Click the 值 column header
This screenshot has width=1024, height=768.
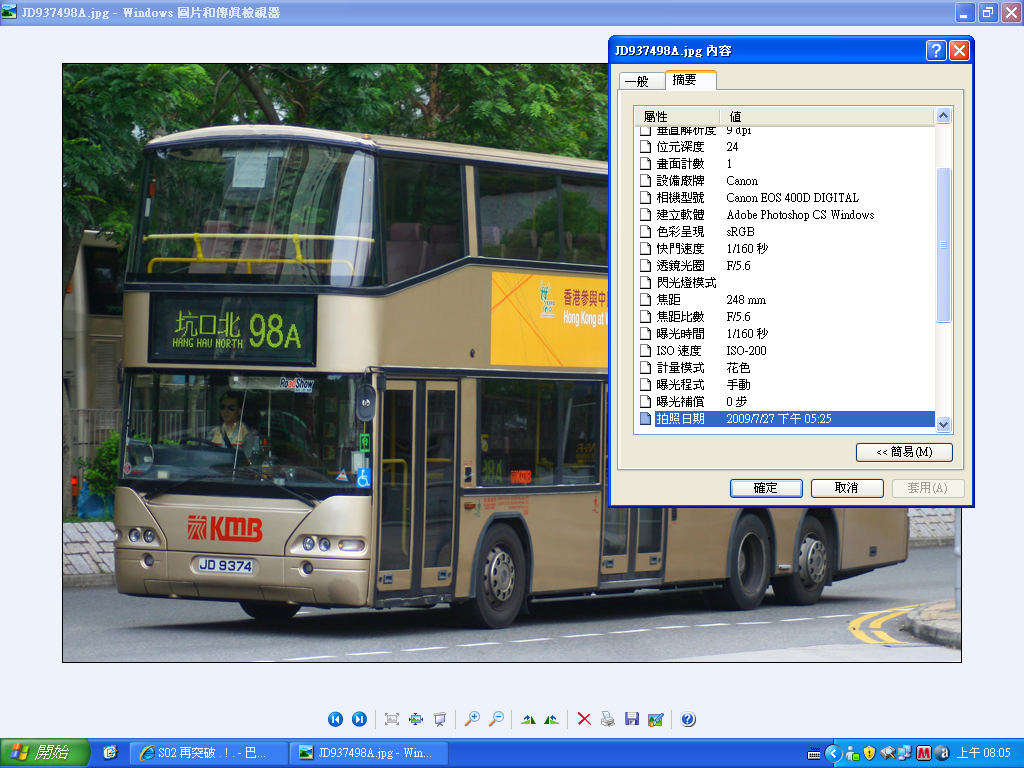point(827,116)
